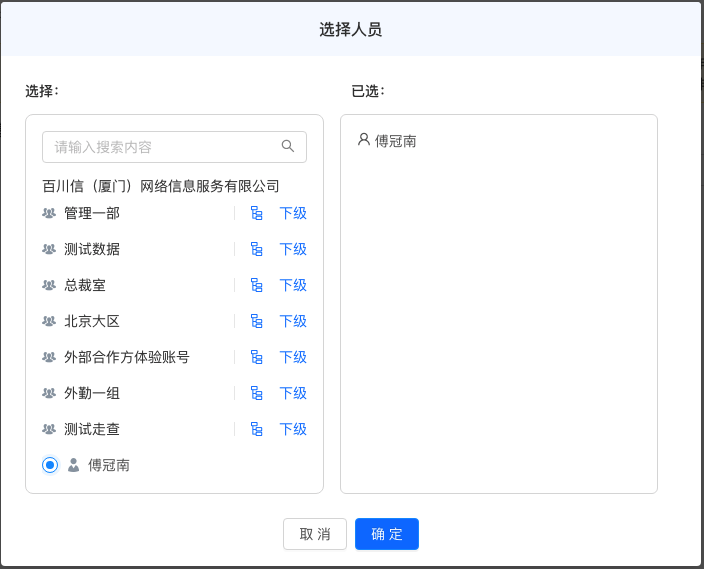Toggle the radio button for 傅冠南
This screenshot has width=704, height=569.
pyautogui.click(x=50, y=465)
